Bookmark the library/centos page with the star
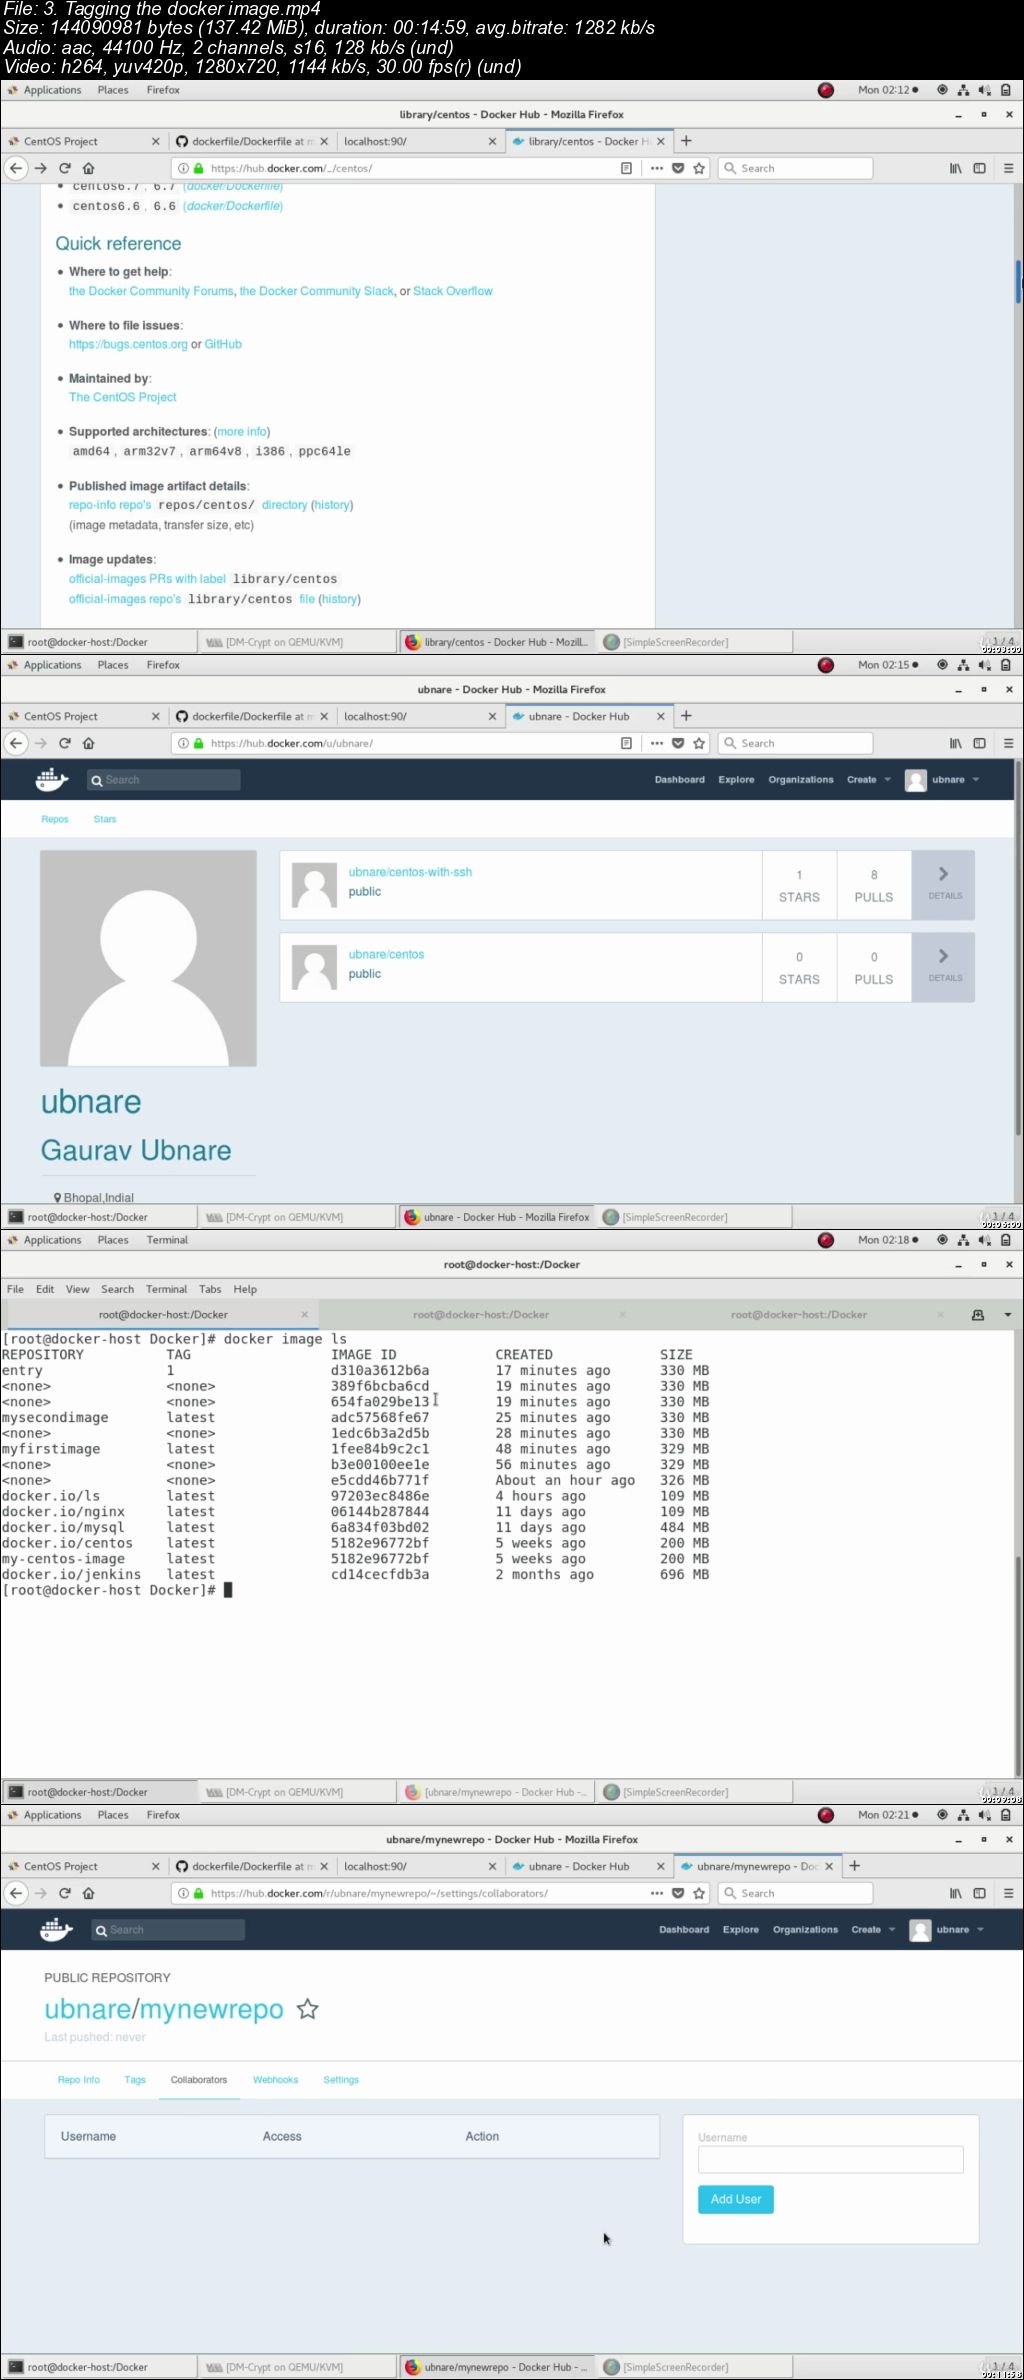Viewport: 1024px width, 2380px height. point(699,168)
